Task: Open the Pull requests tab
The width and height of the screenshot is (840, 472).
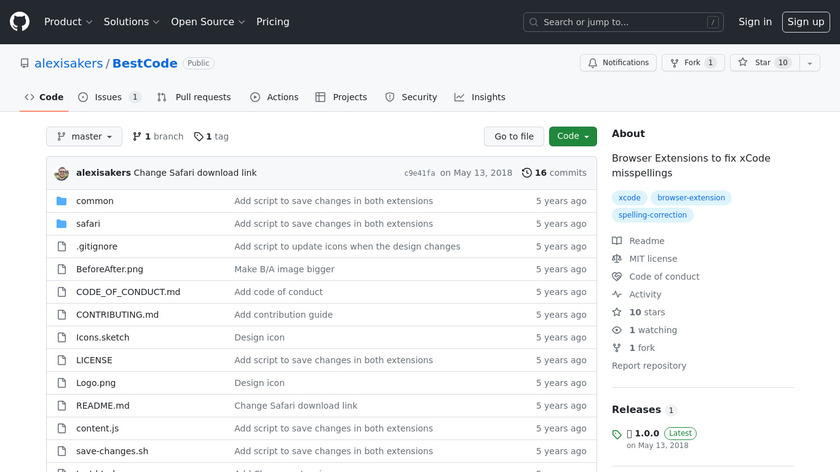Action: [x=194, y=97]
